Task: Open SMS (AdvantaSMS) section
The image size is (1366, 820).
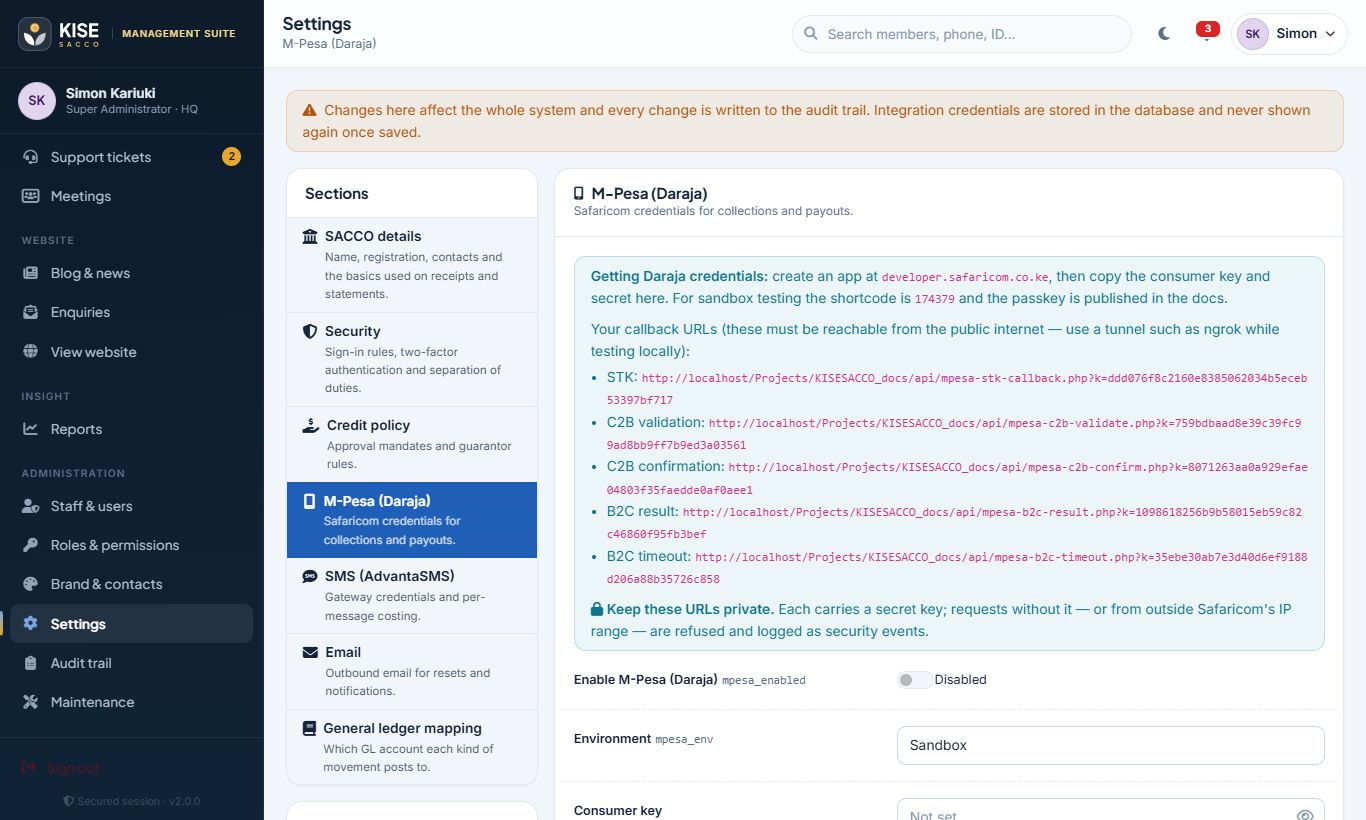Action: point(412,595)
